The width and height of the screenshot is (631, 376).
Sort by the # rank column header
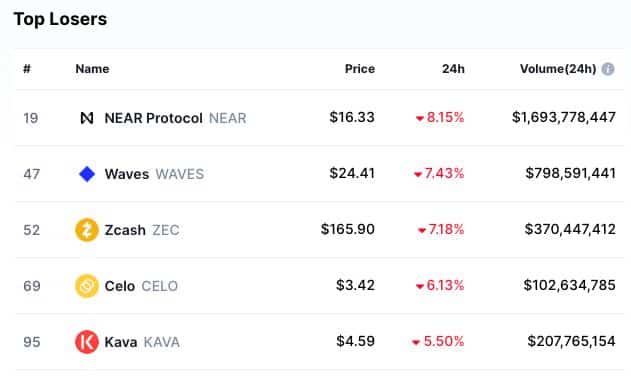[x=27, y=69]
